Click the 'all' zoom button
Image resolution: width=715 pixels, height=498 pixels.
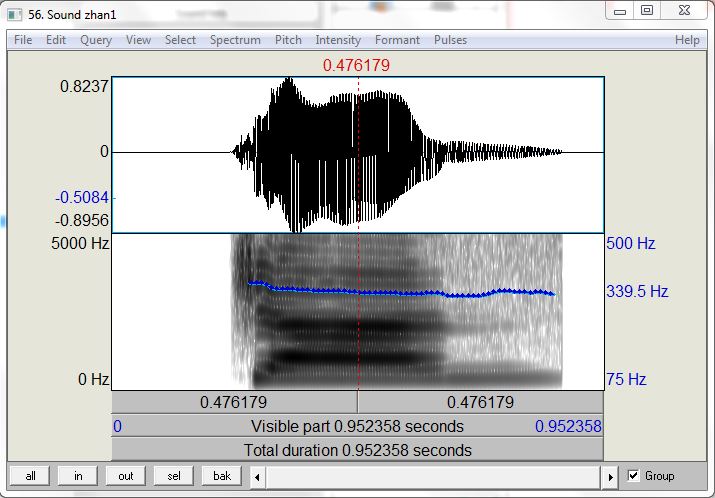tap(31, 476)
